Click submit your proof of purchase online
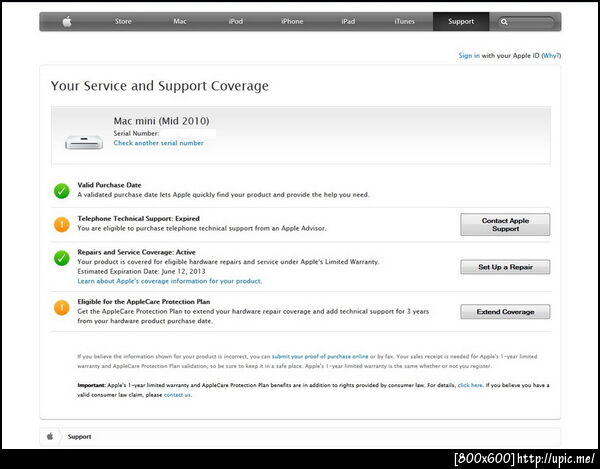This screenshot has width=600, height=469. click(x=320, y=357)
